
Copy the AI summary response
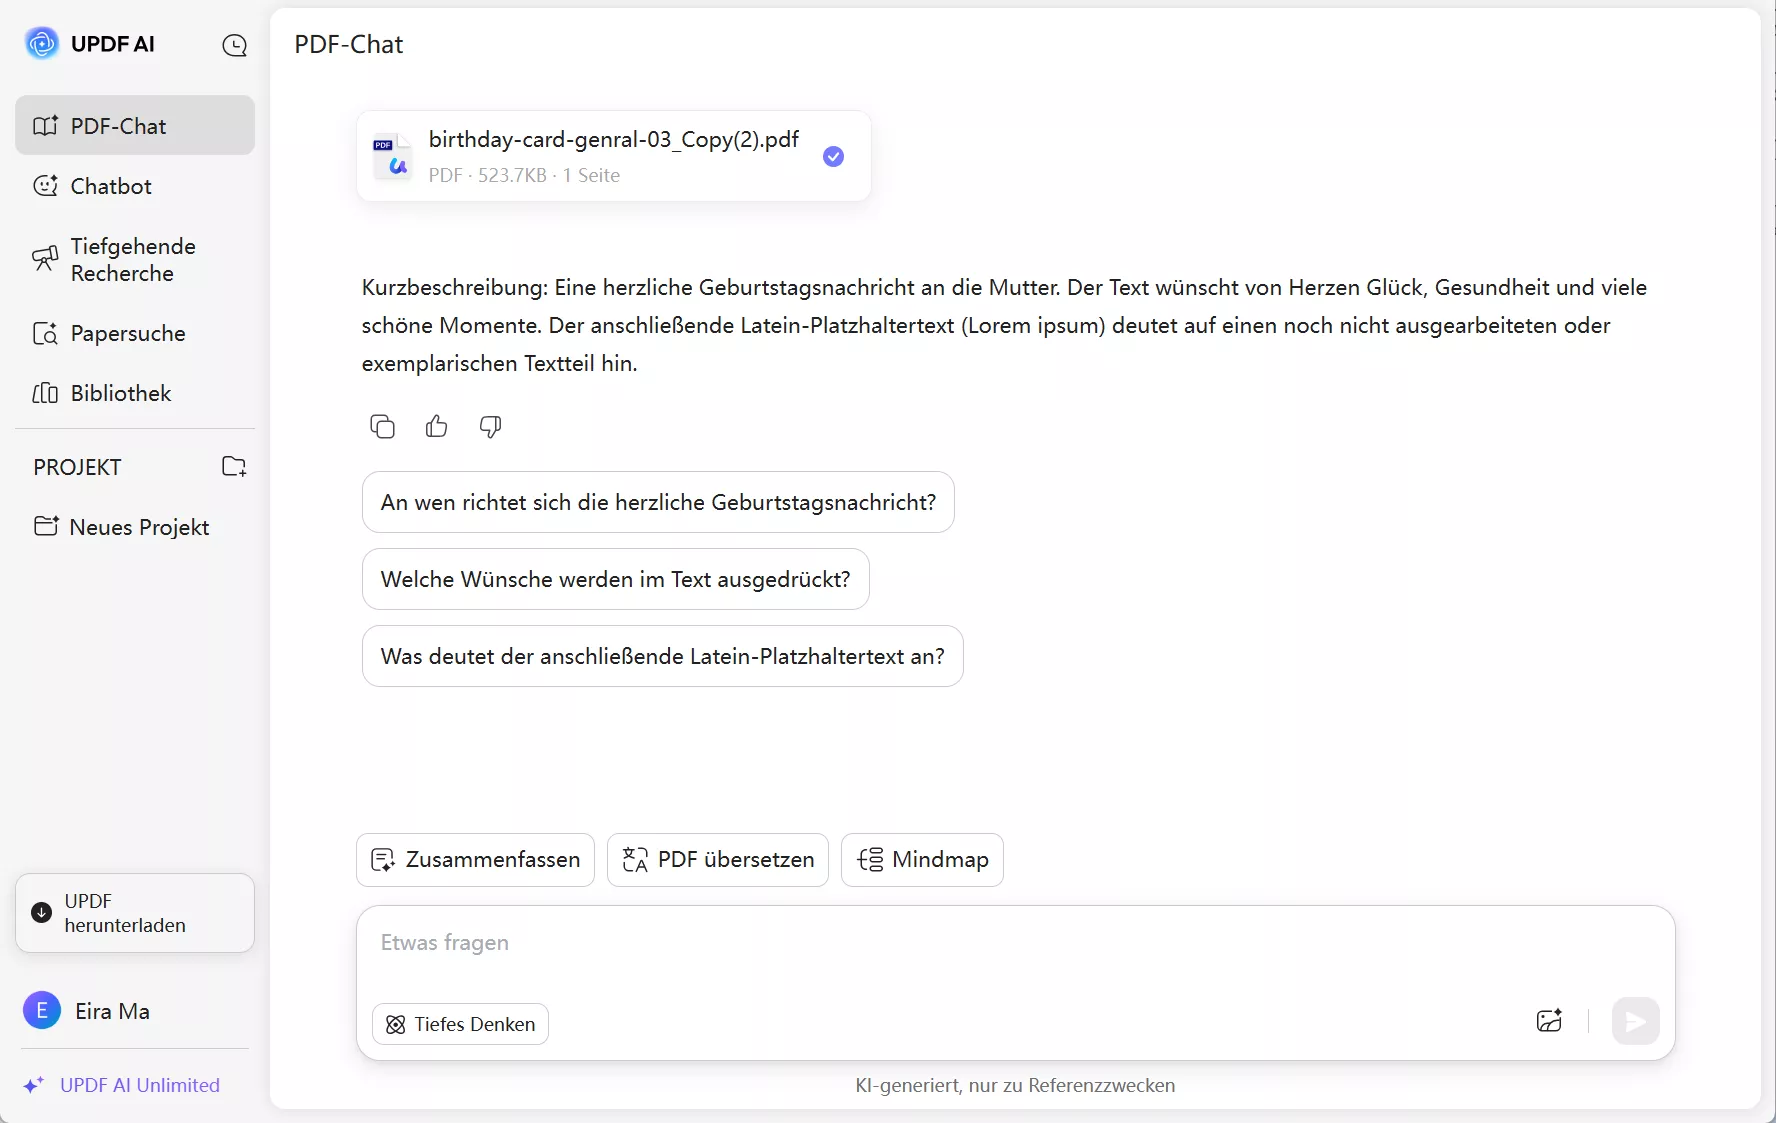click(383, 426)
